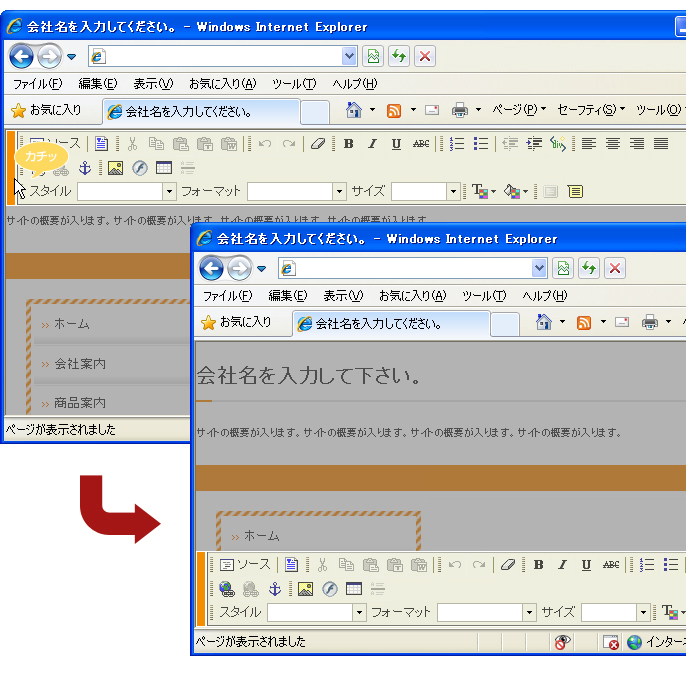
Task: Click the Back button in back window
Action: tap(21, 56)
